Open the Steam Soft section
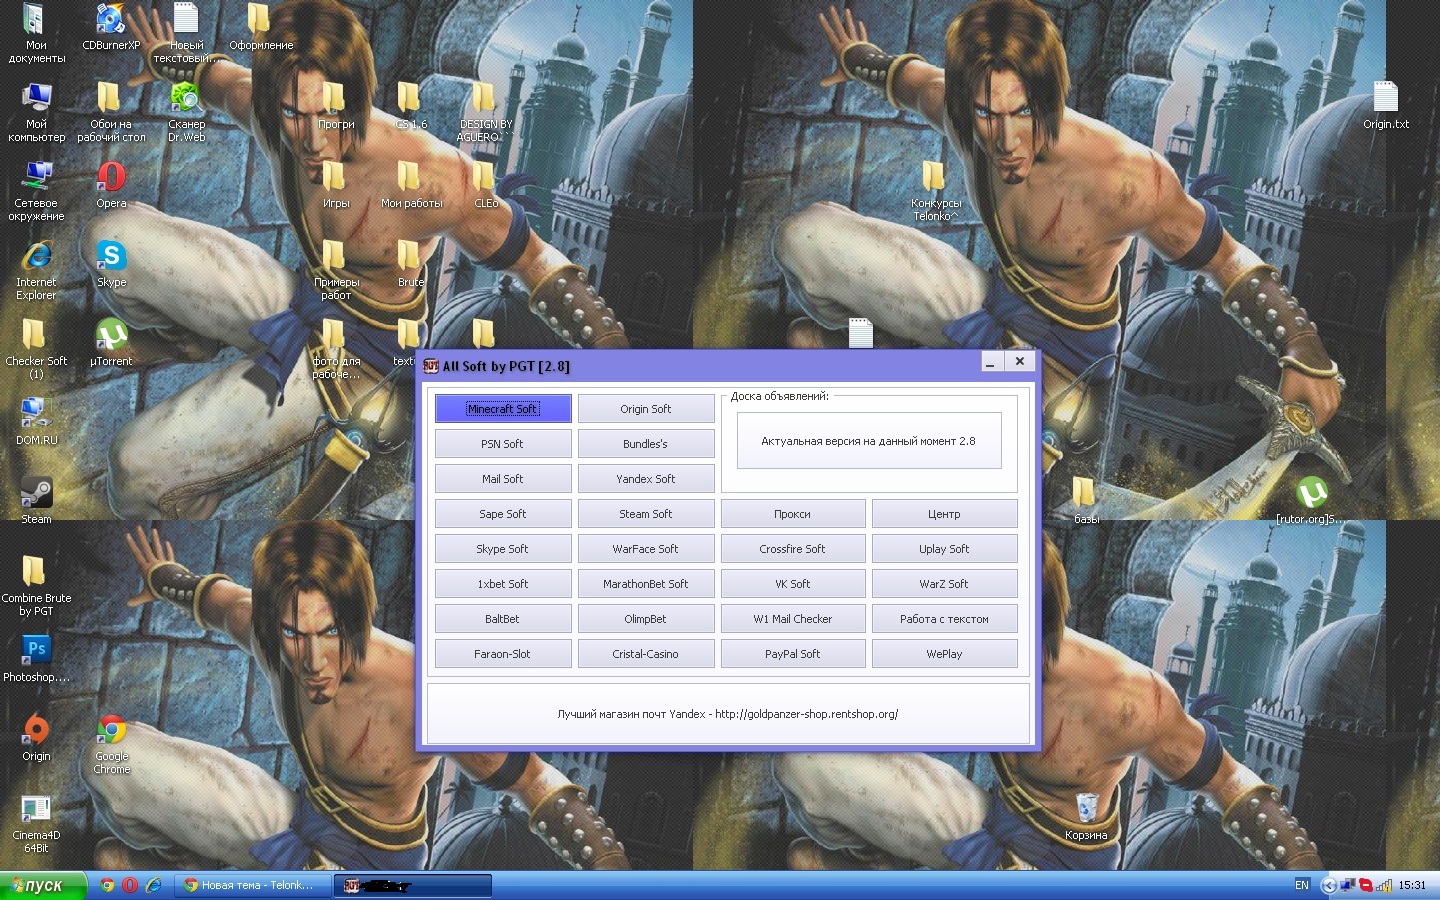Image resolution: width=1440 pixels, height=900 pixels. [x=646, y=513]
